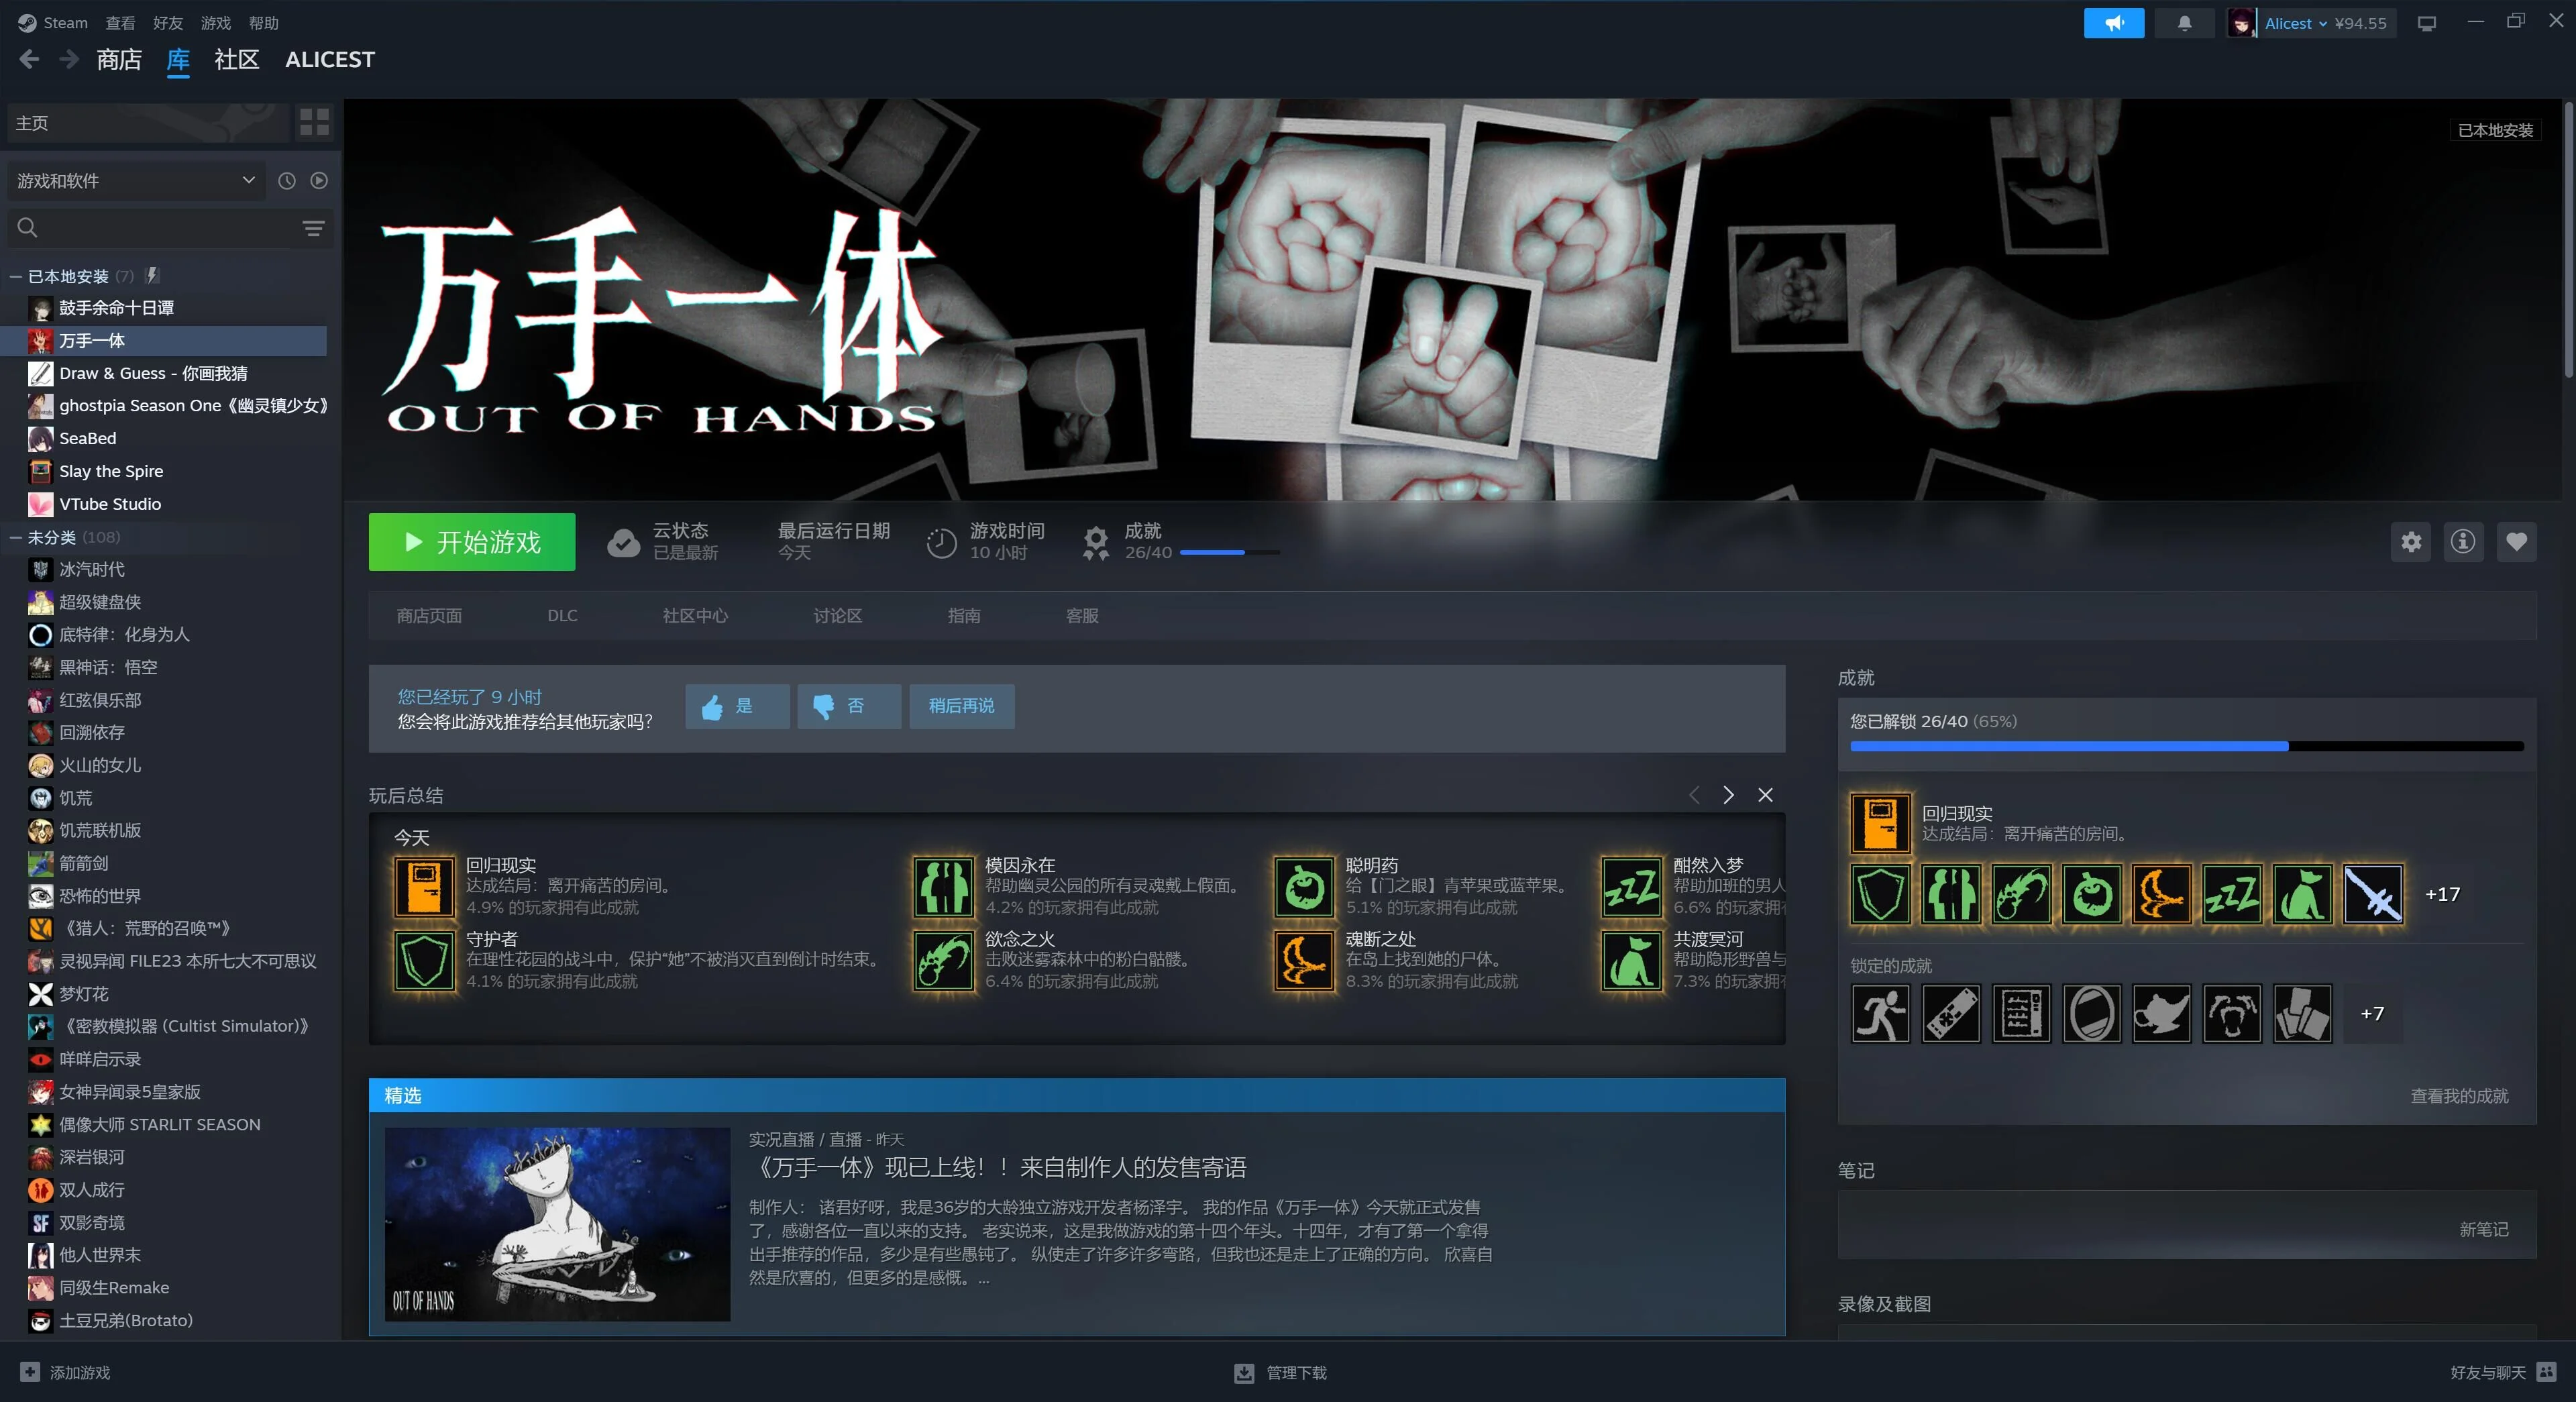Open the 指南 tab

pos(964,616)
